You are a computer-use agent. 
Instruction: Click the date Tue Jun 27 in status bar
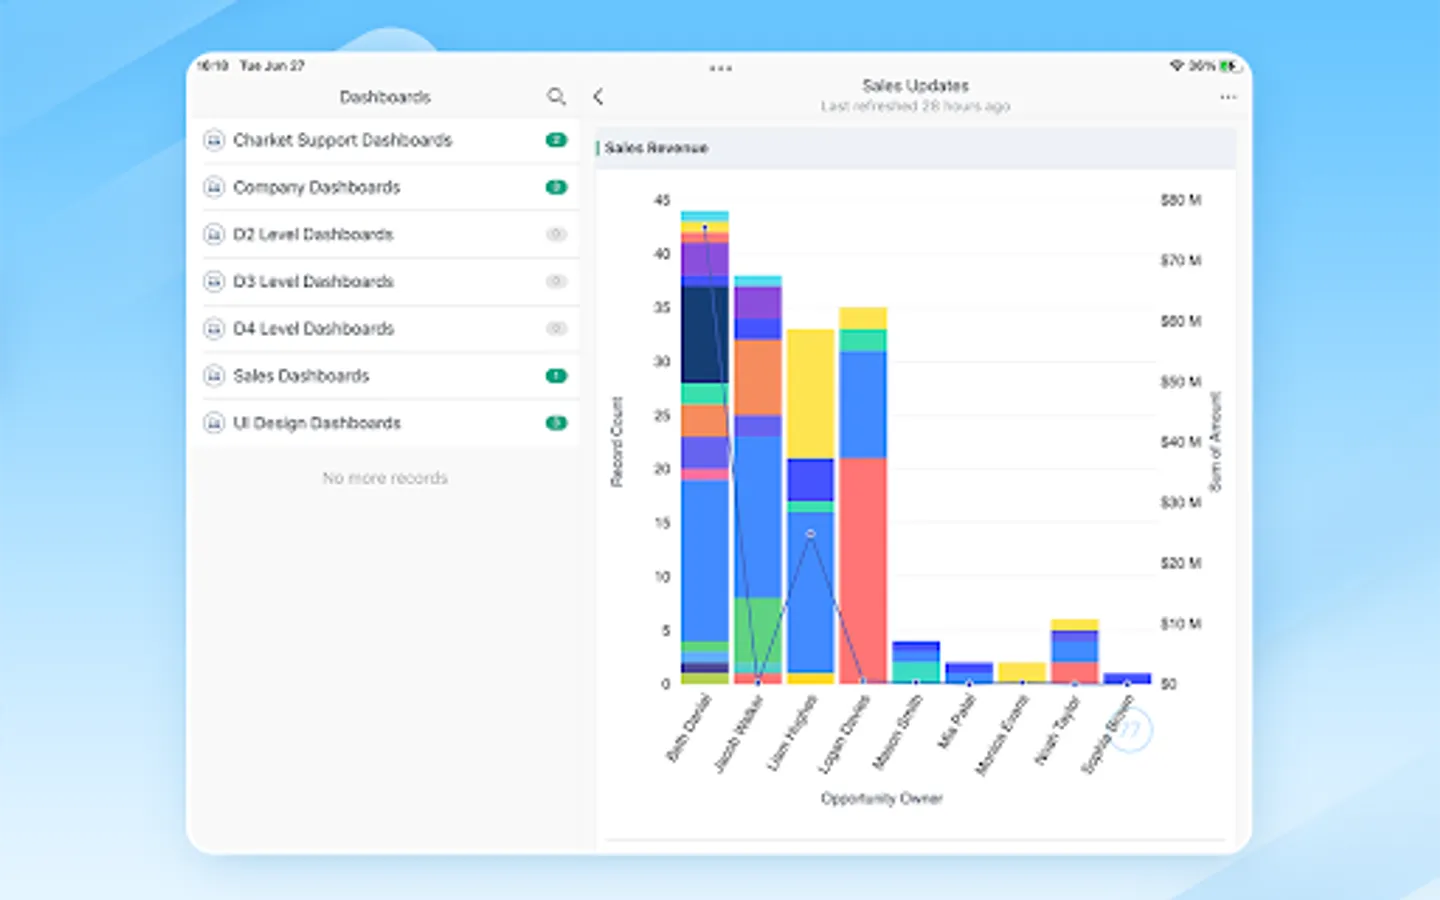[272, 66]
